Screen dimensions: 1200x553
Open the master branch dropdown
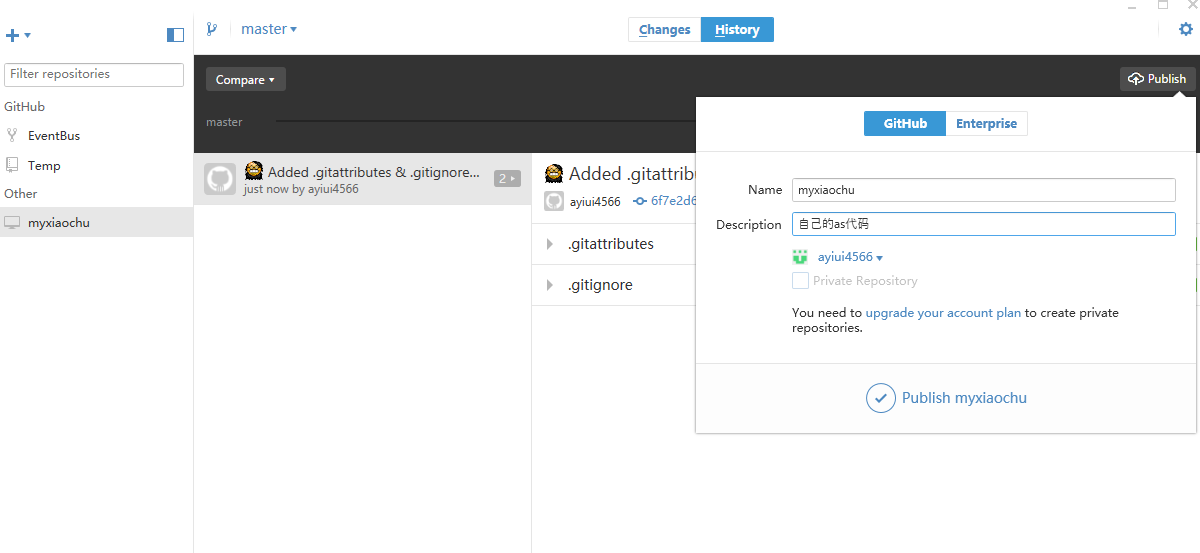269,29
